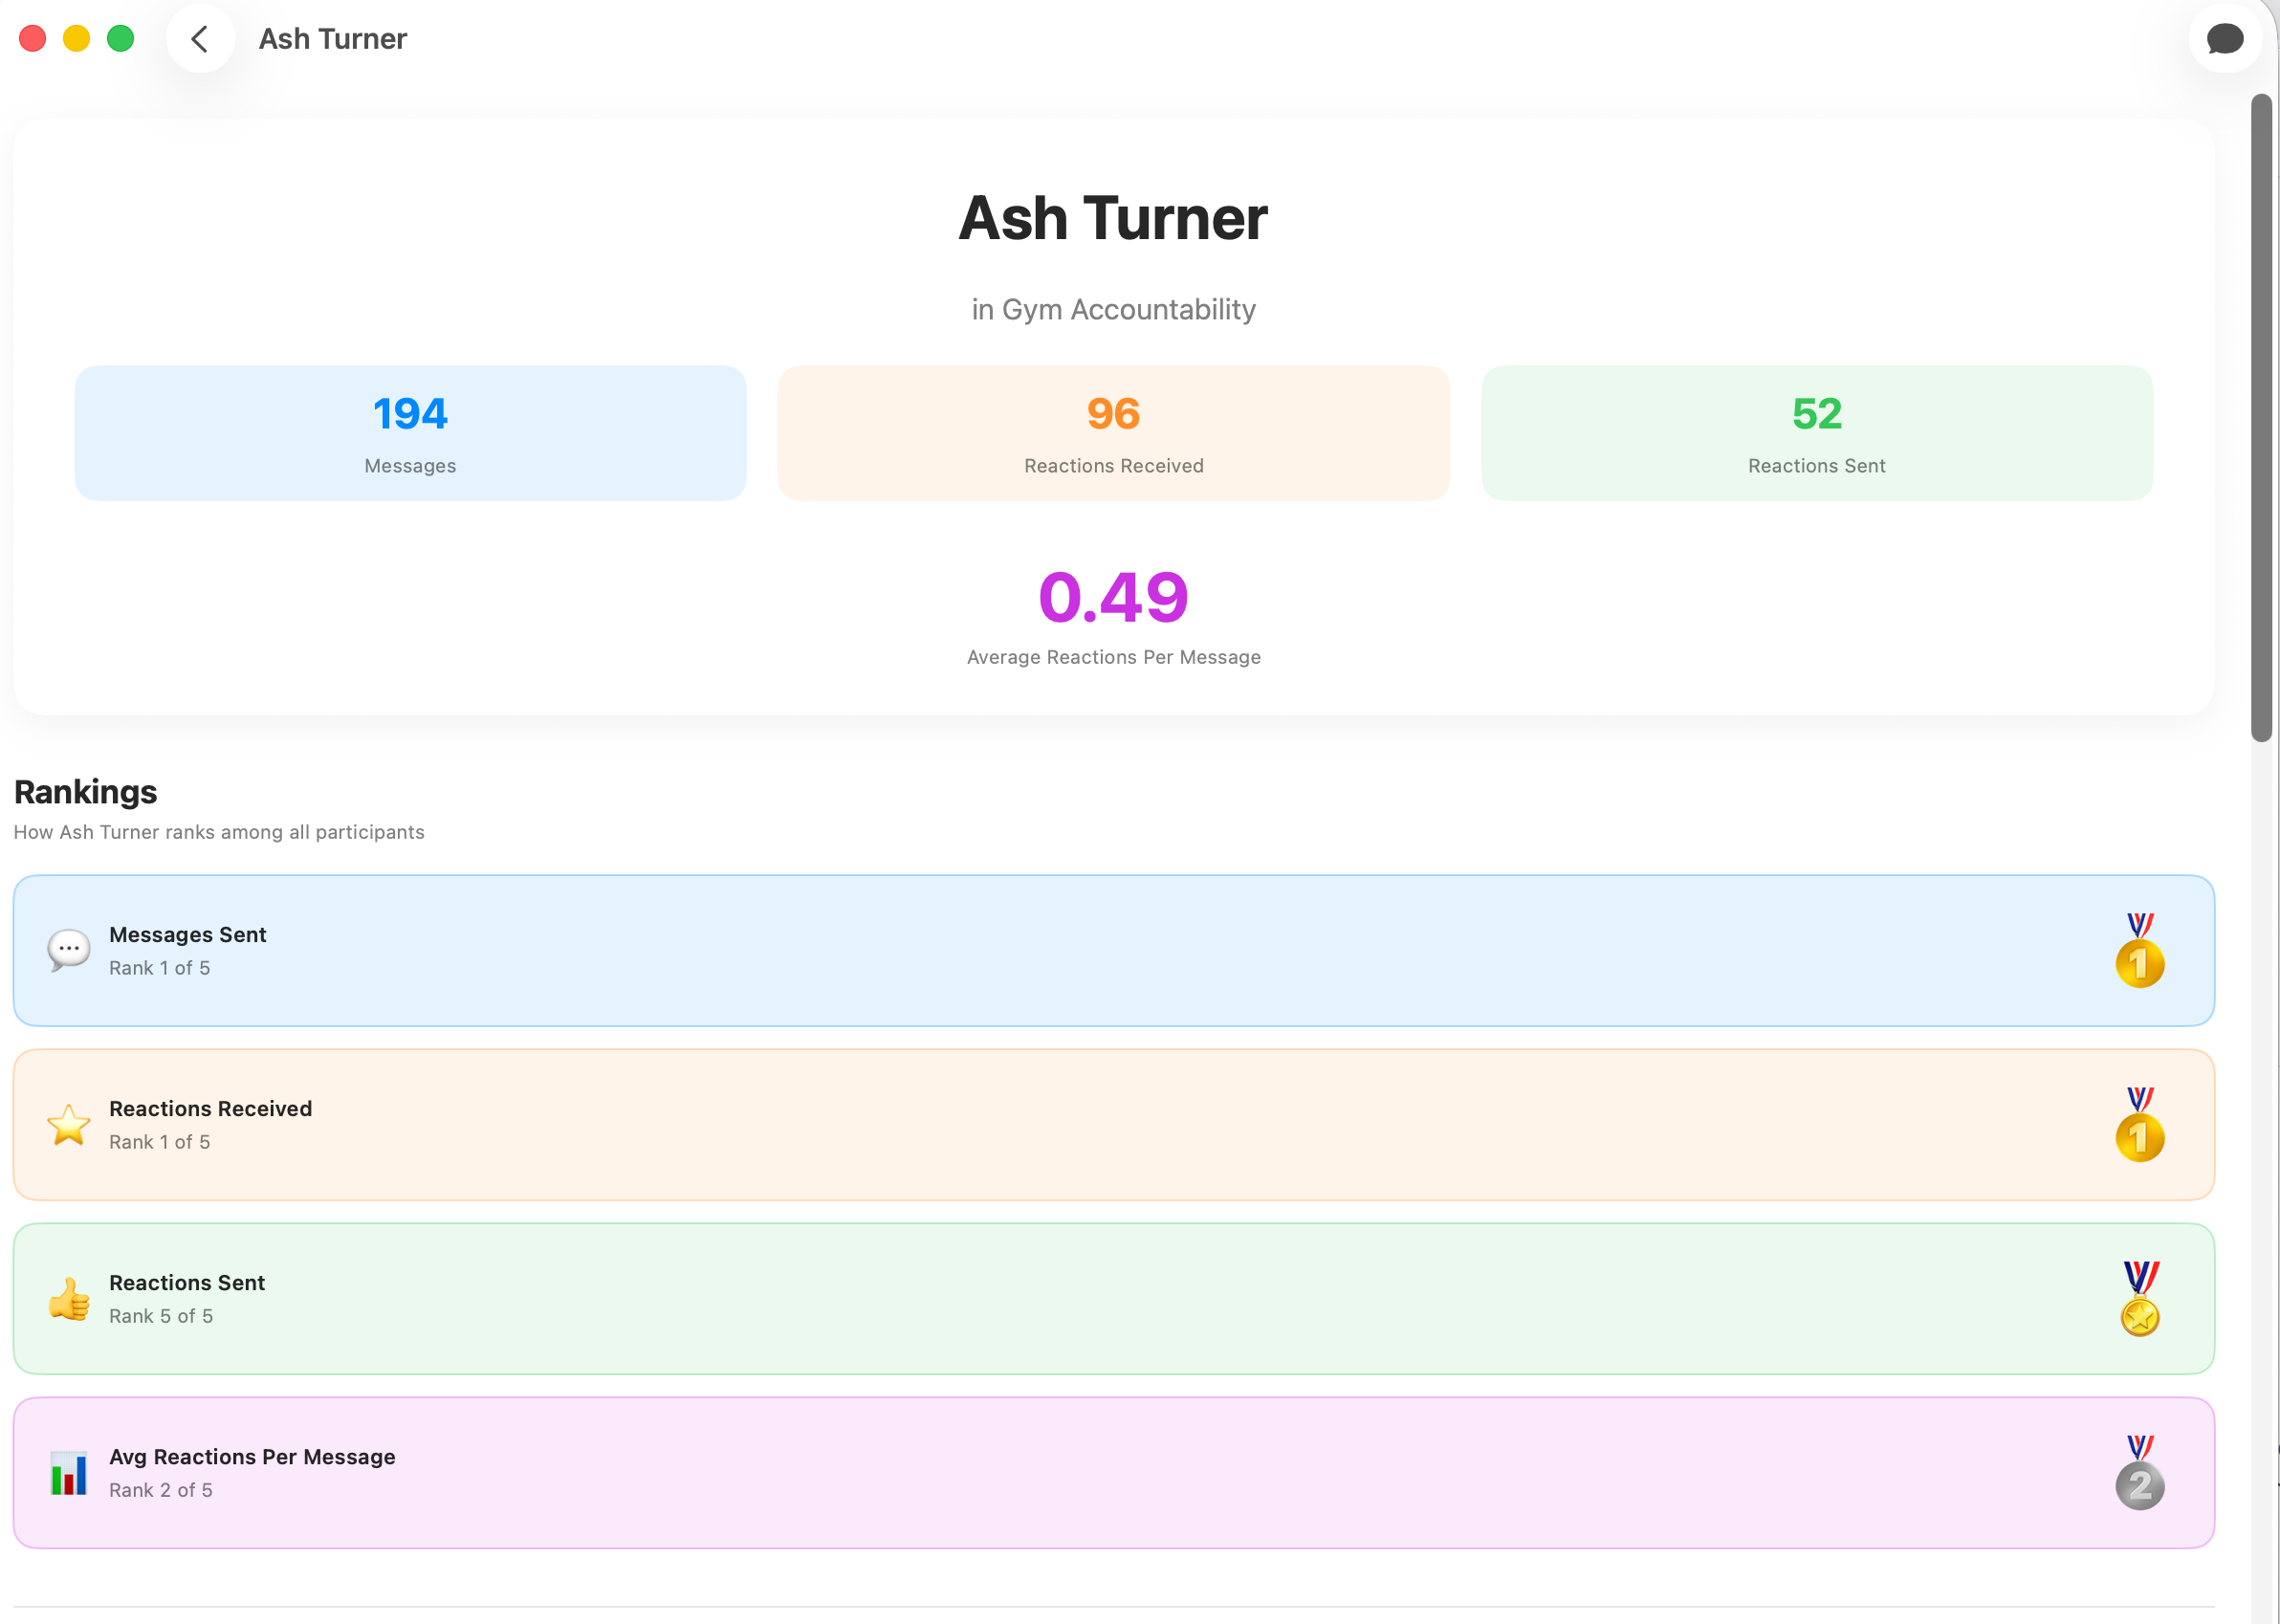Click the in Gym Accountability subtitle

tap(1113, 310)
